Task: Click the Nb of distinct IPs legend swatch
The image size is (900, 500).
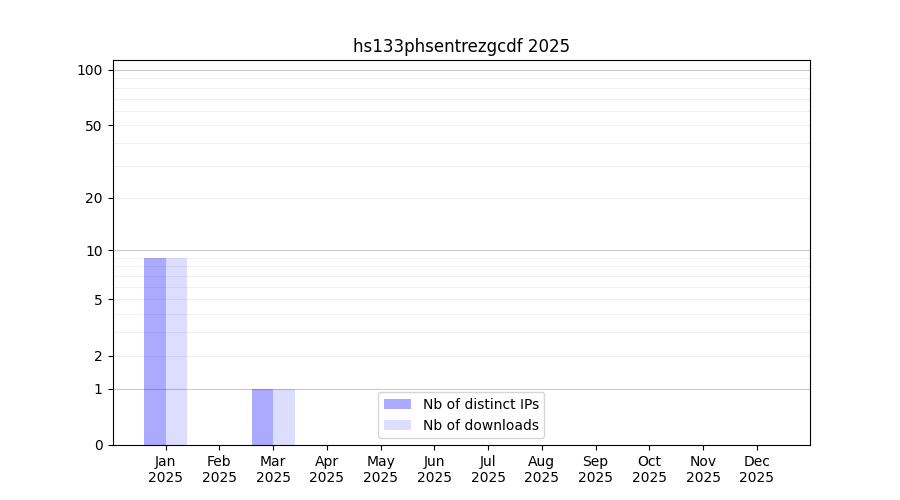Action: [x=397, y=404]
